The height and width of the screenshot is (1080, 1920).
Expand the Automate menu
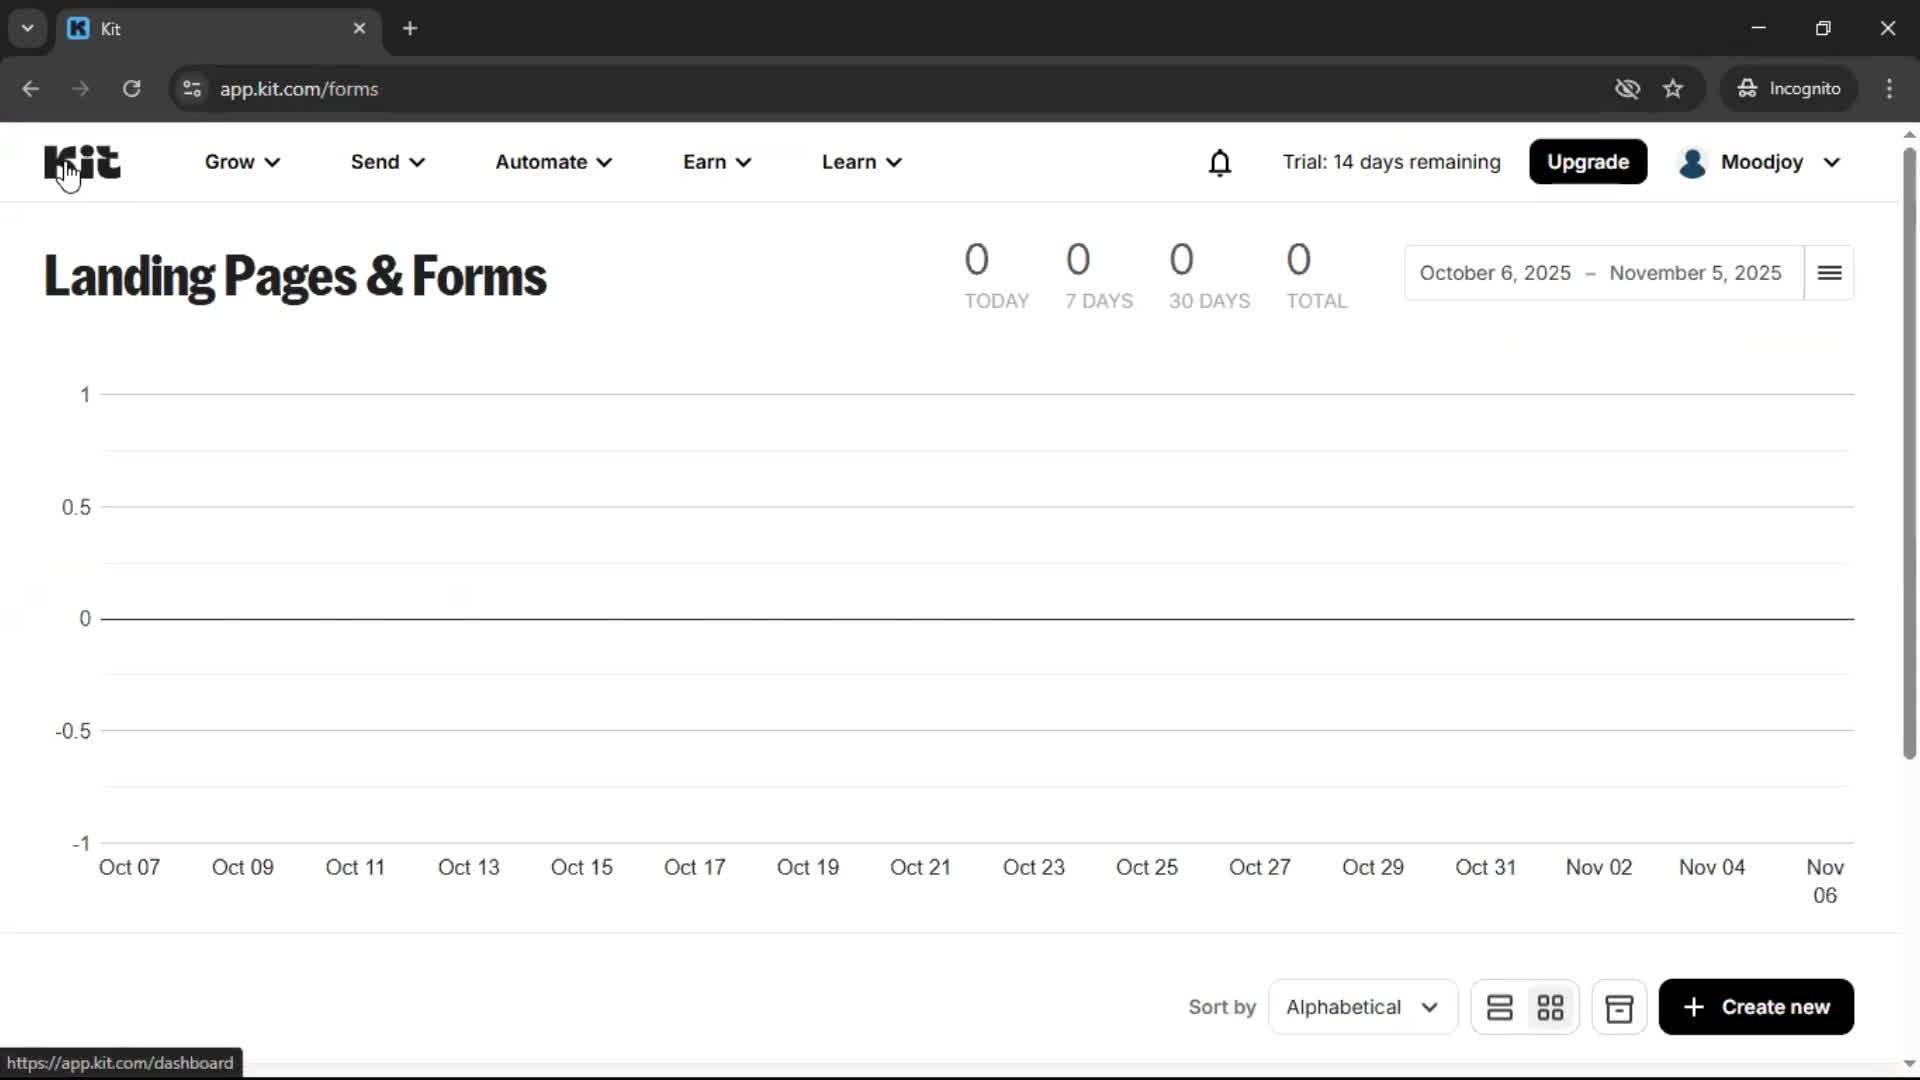tap(553, 162)
